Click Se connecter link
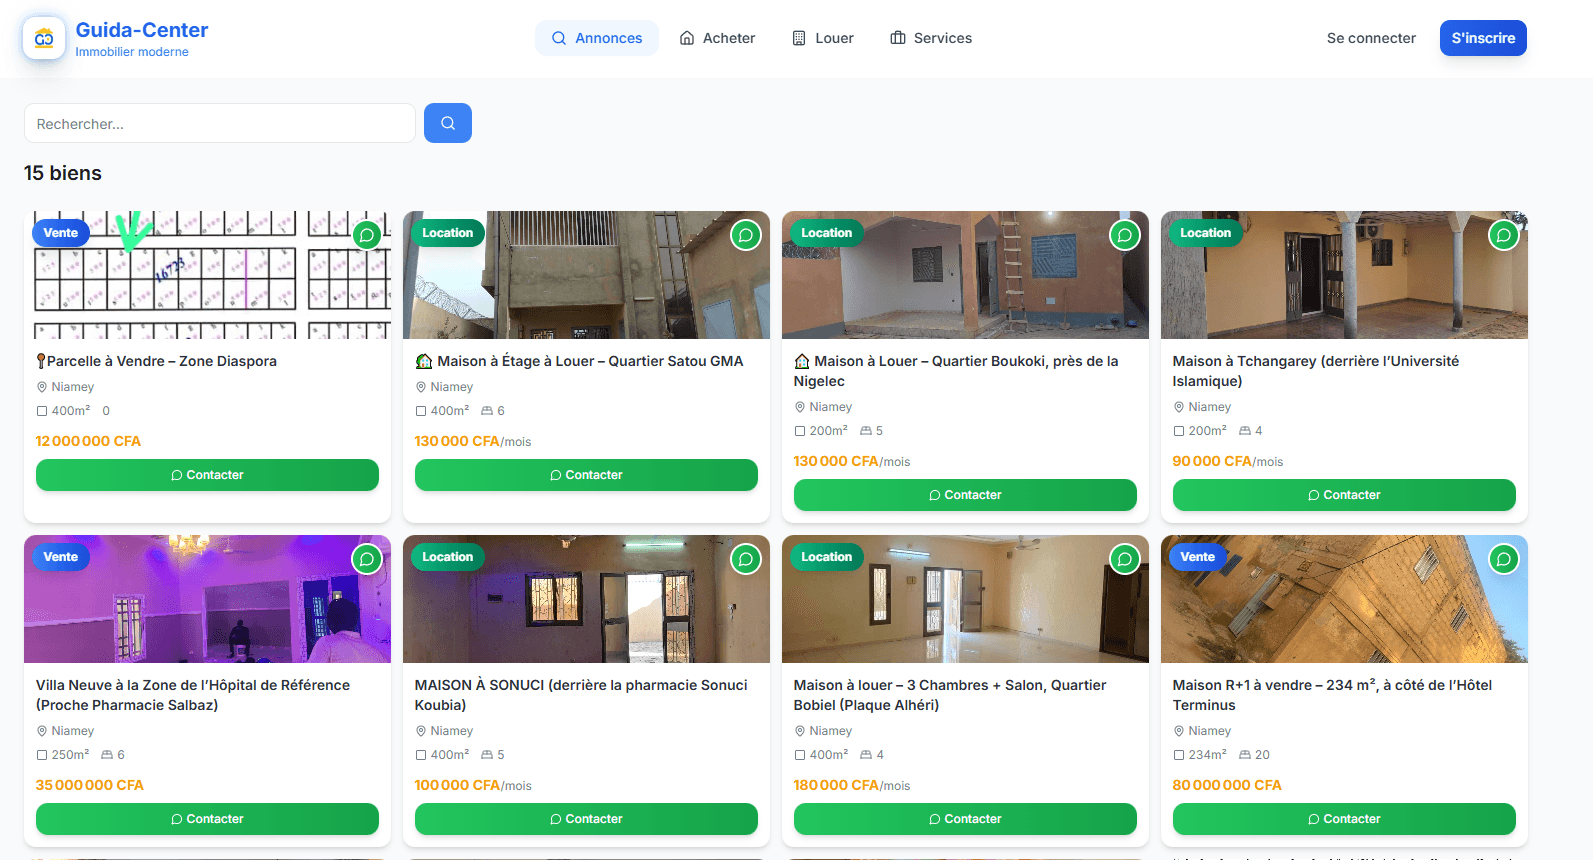Viewport: 1593px width, 860px height. (1371, 38)
